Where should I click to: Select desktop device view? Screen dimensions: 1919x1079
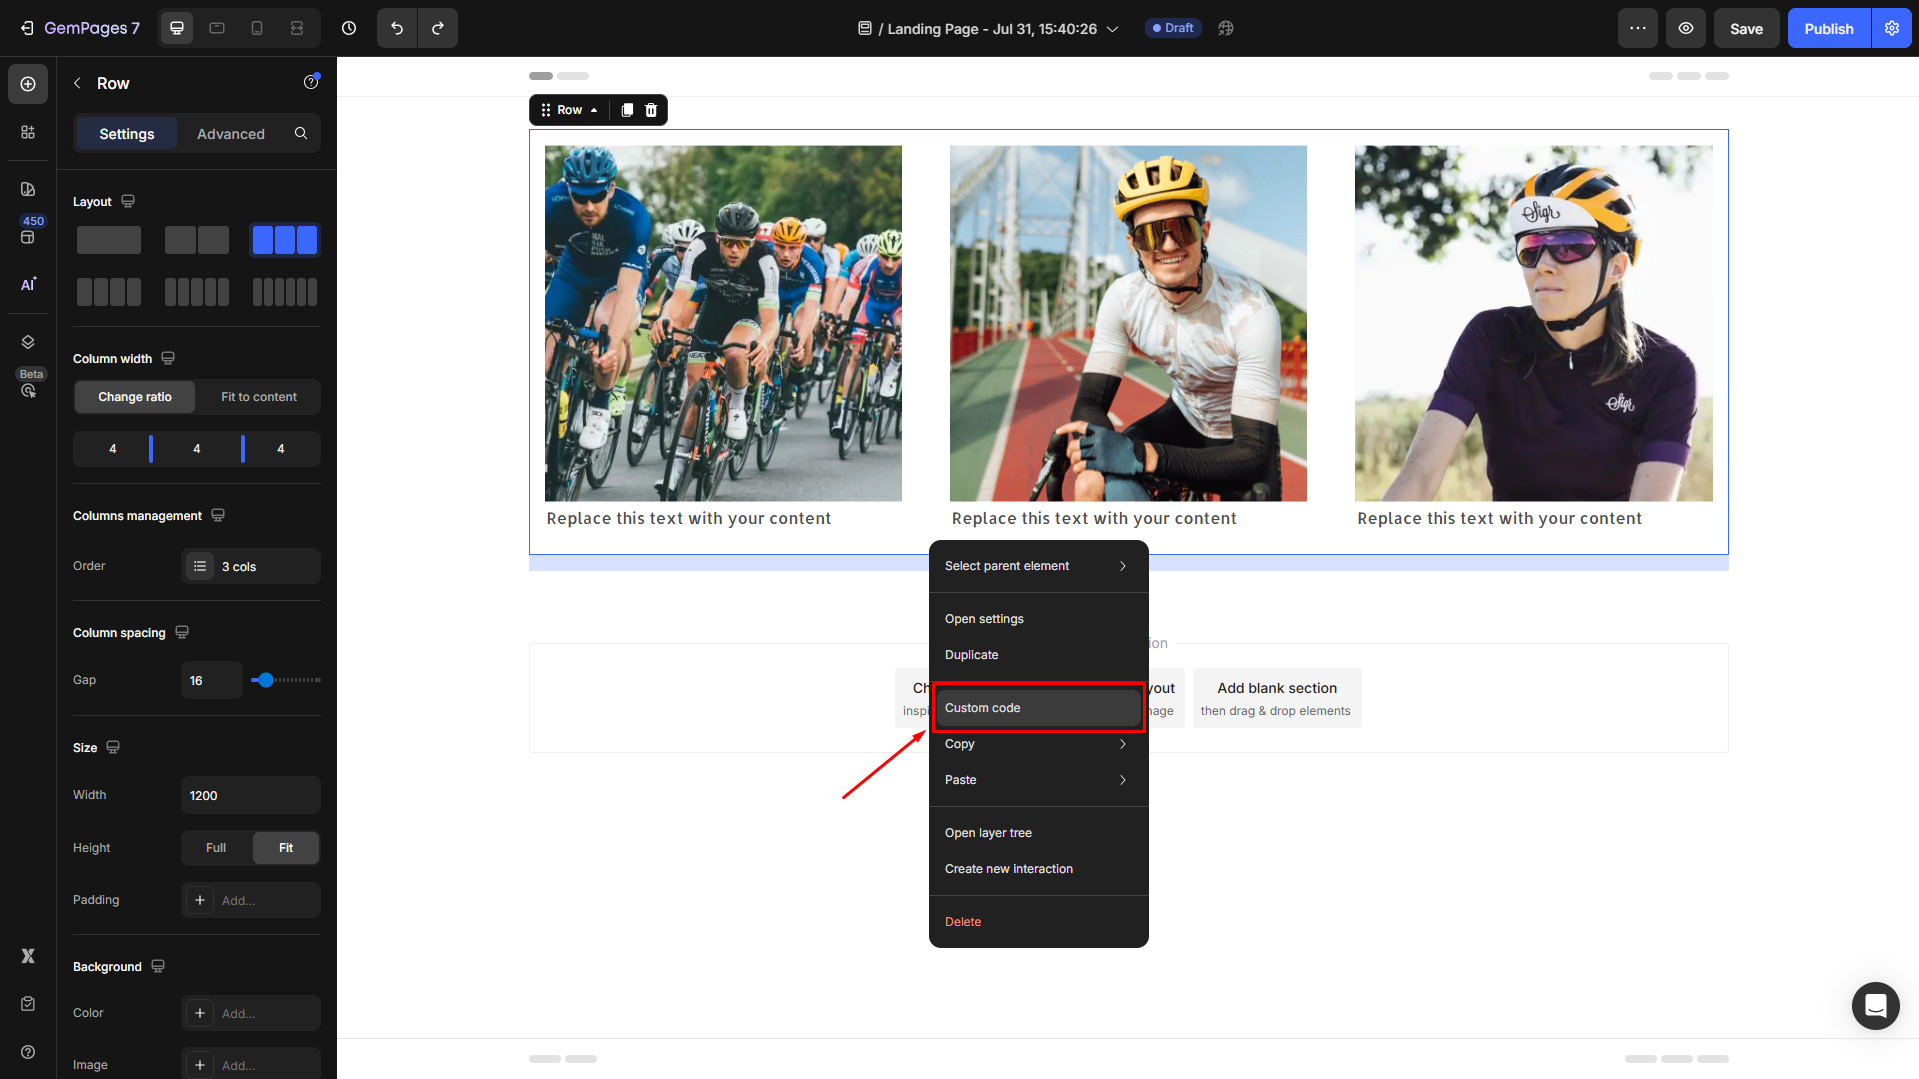177,28
